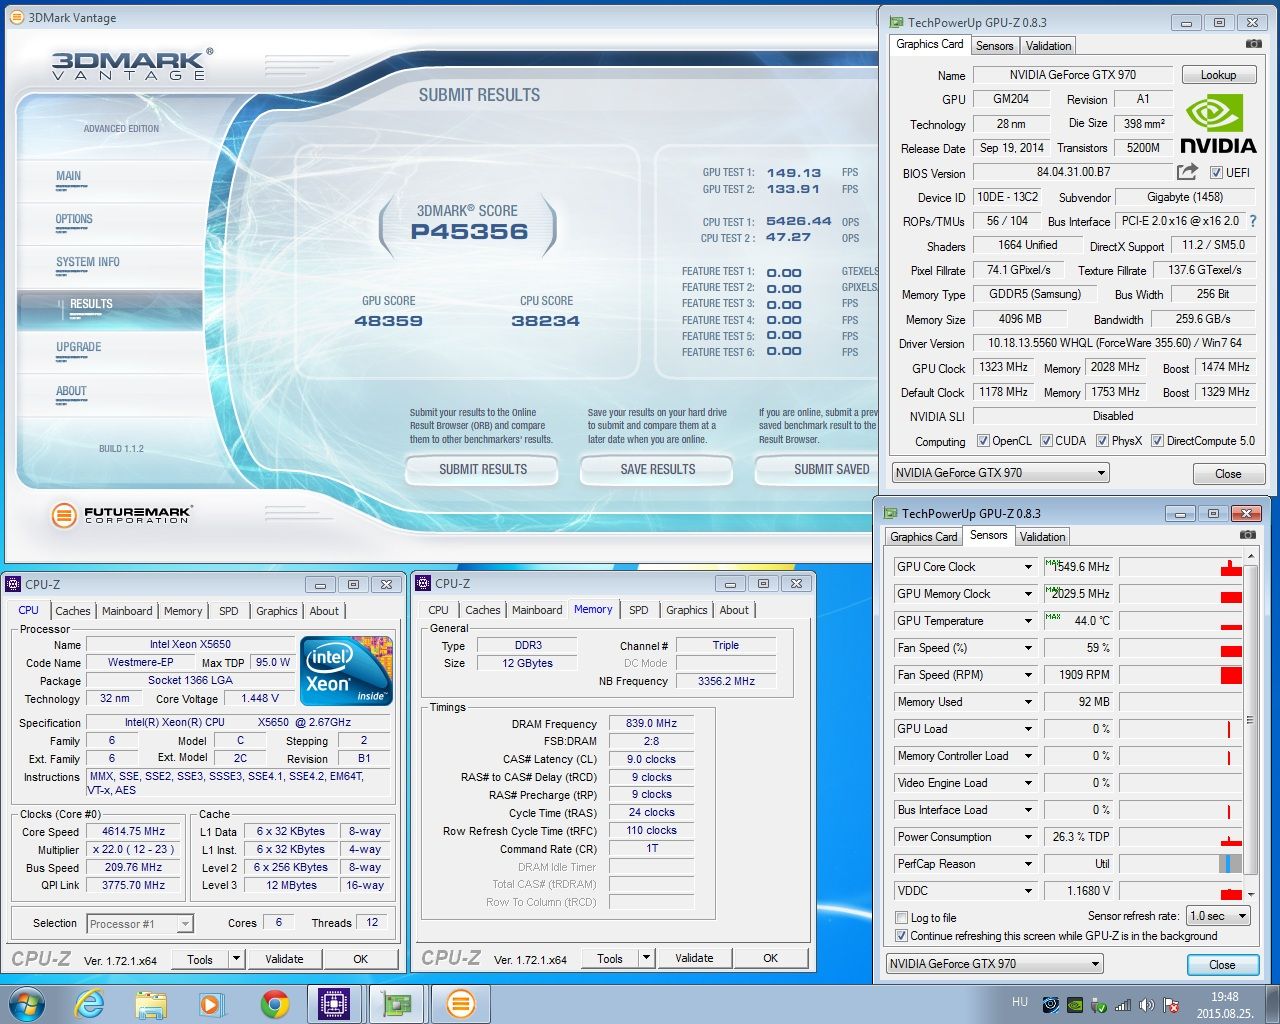Click the Action Center flag tray icon

1170,1005
